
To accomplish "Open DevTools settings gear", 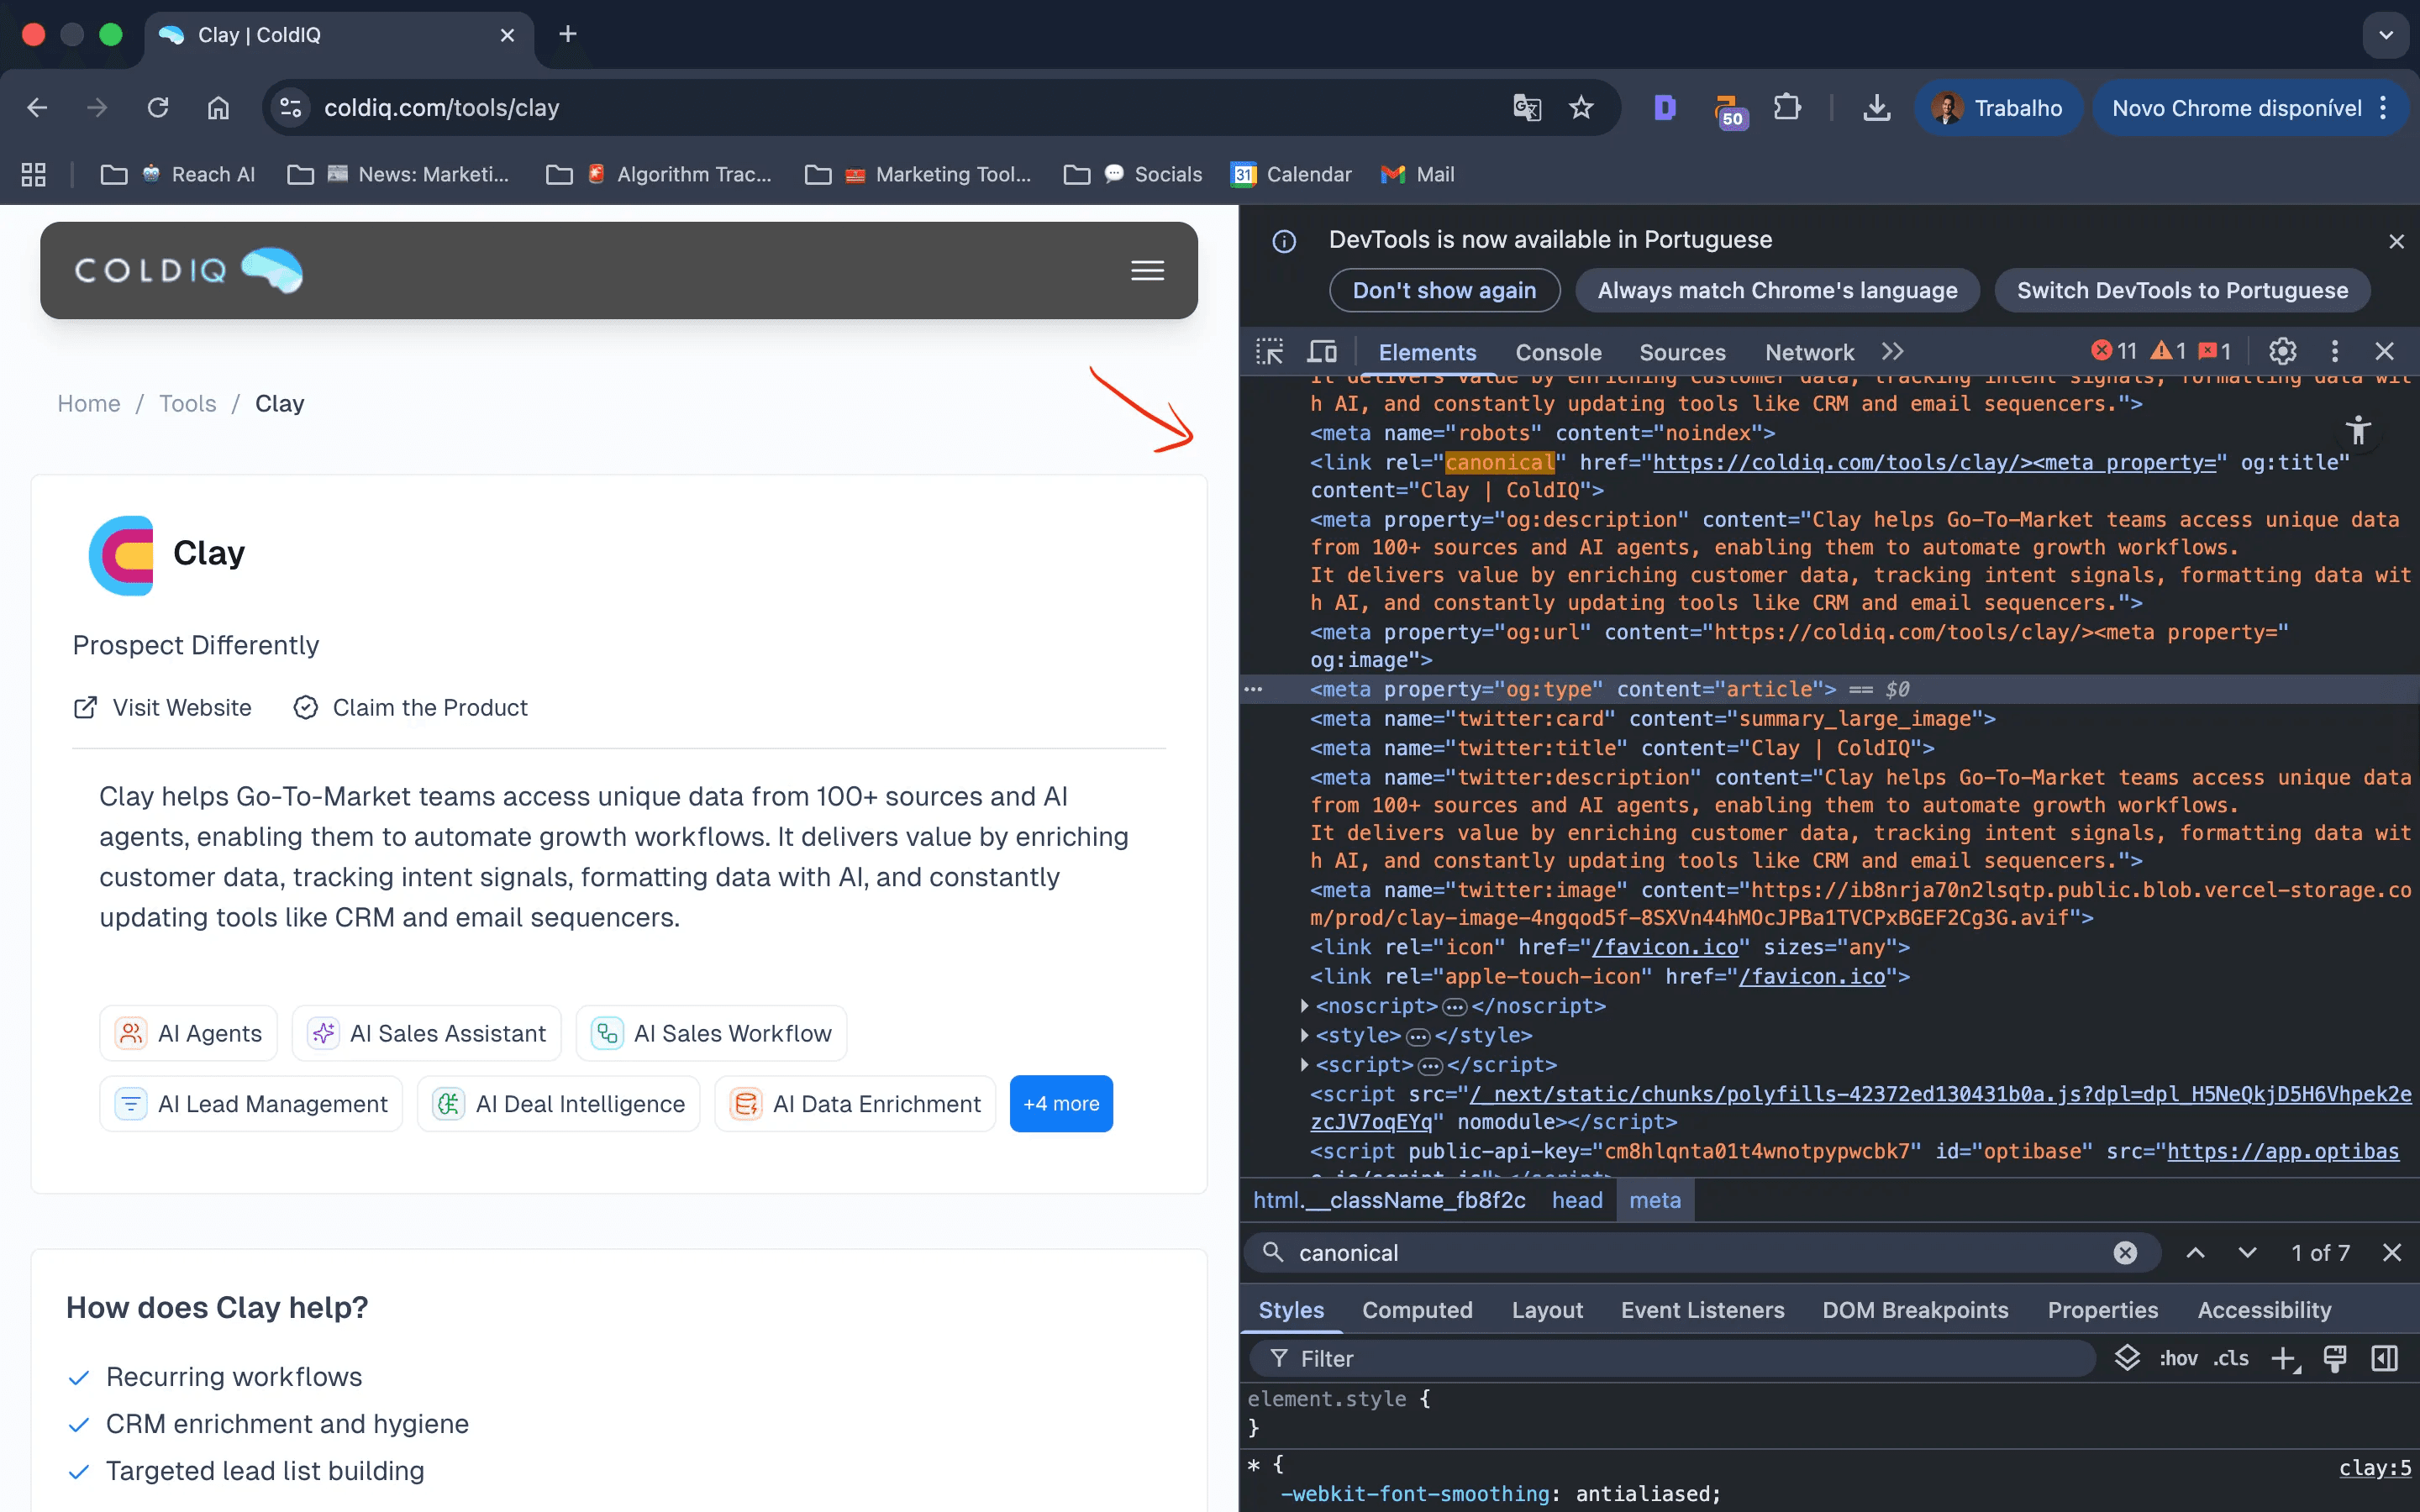I will pos(2282,351).
